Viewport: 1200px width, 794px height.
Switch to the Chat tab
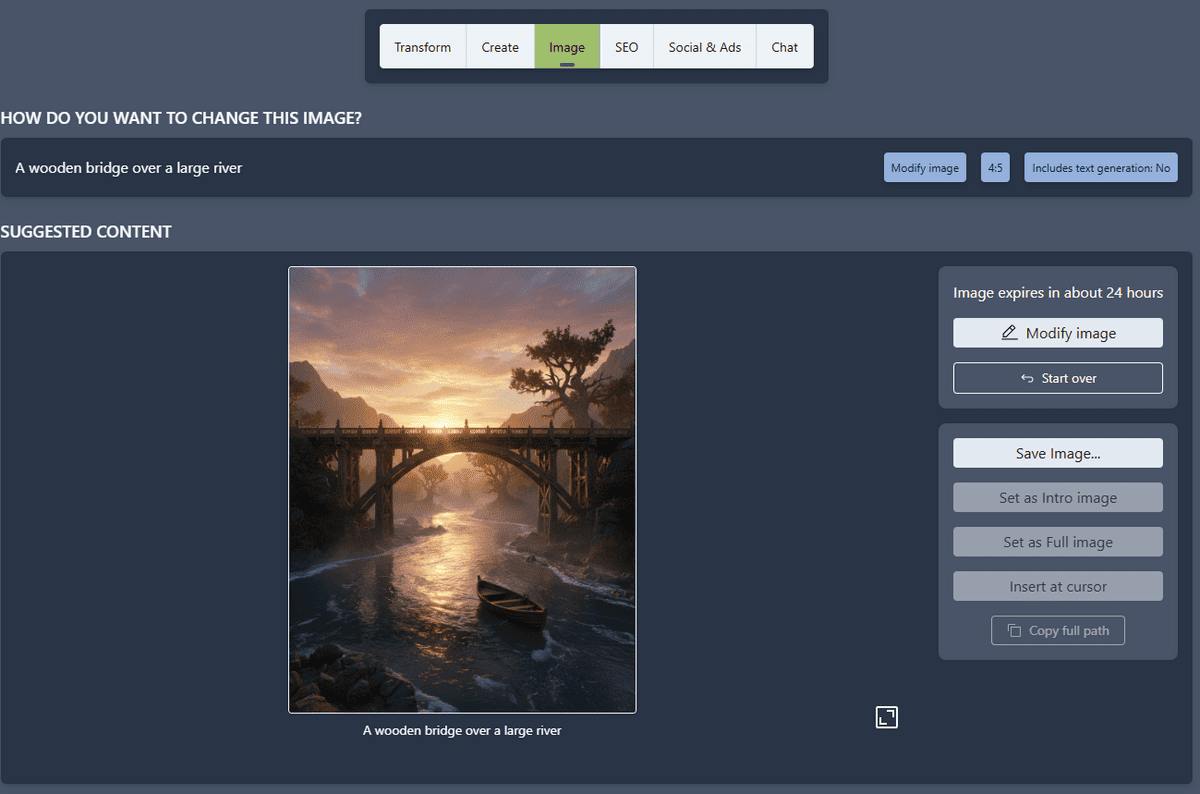[x=785, y=47]
